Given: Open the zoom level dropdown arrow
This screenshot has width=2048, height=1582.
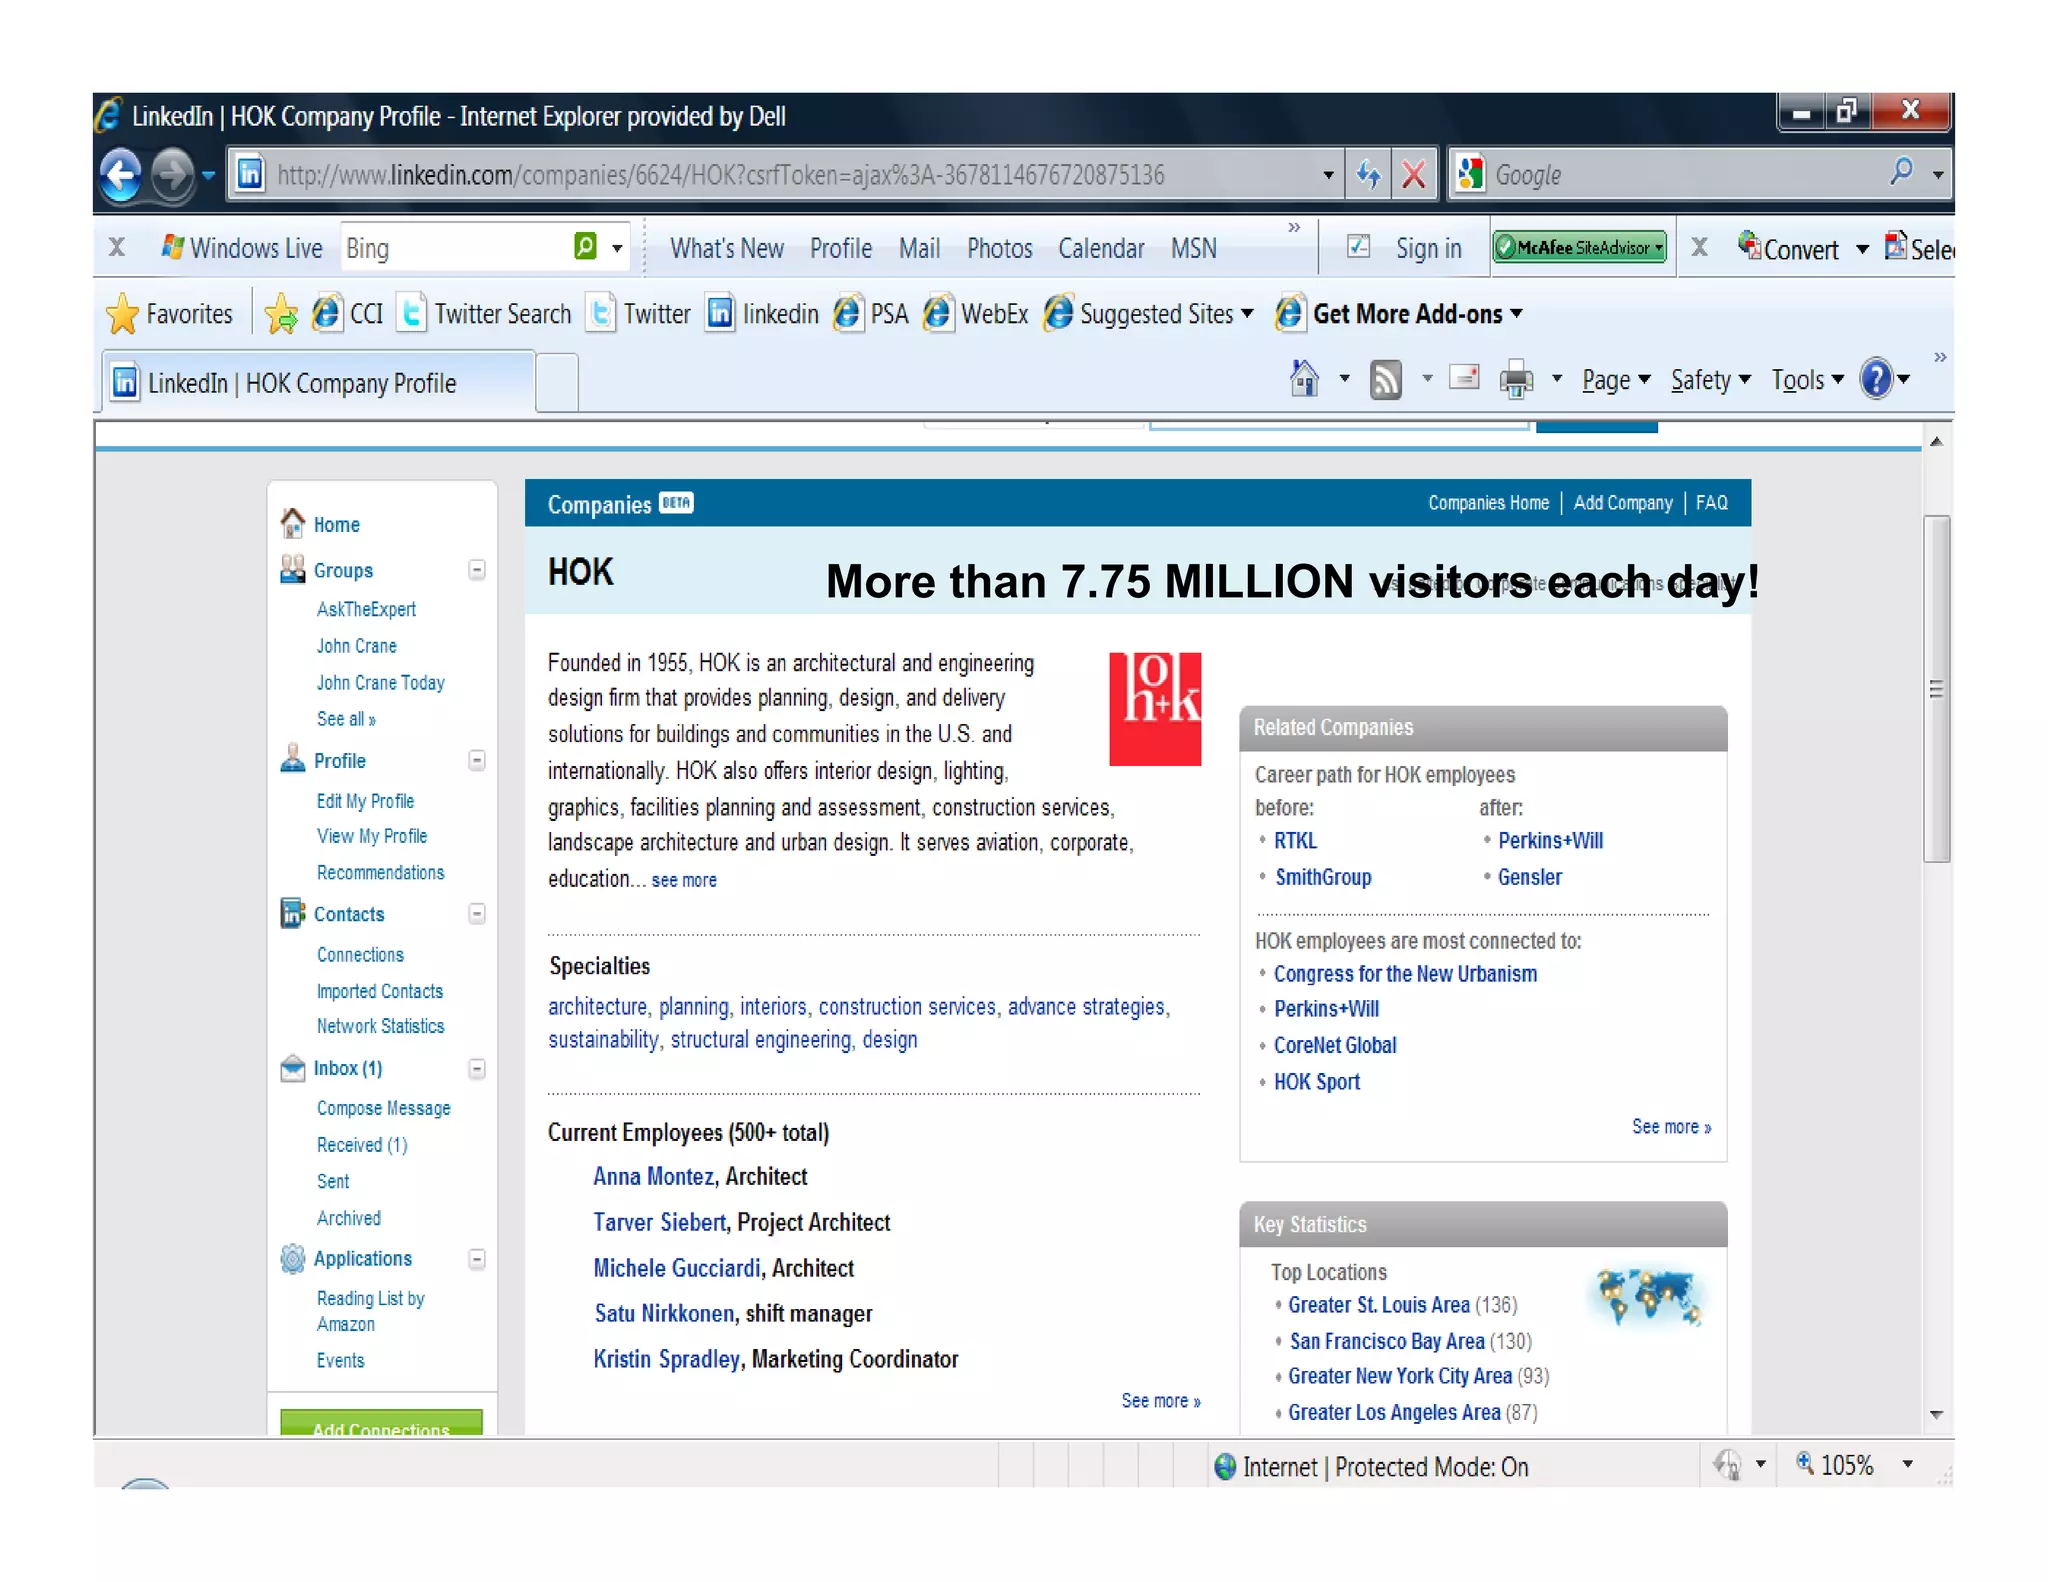Looking at the screenshot, I should tap(1908, 1464).
